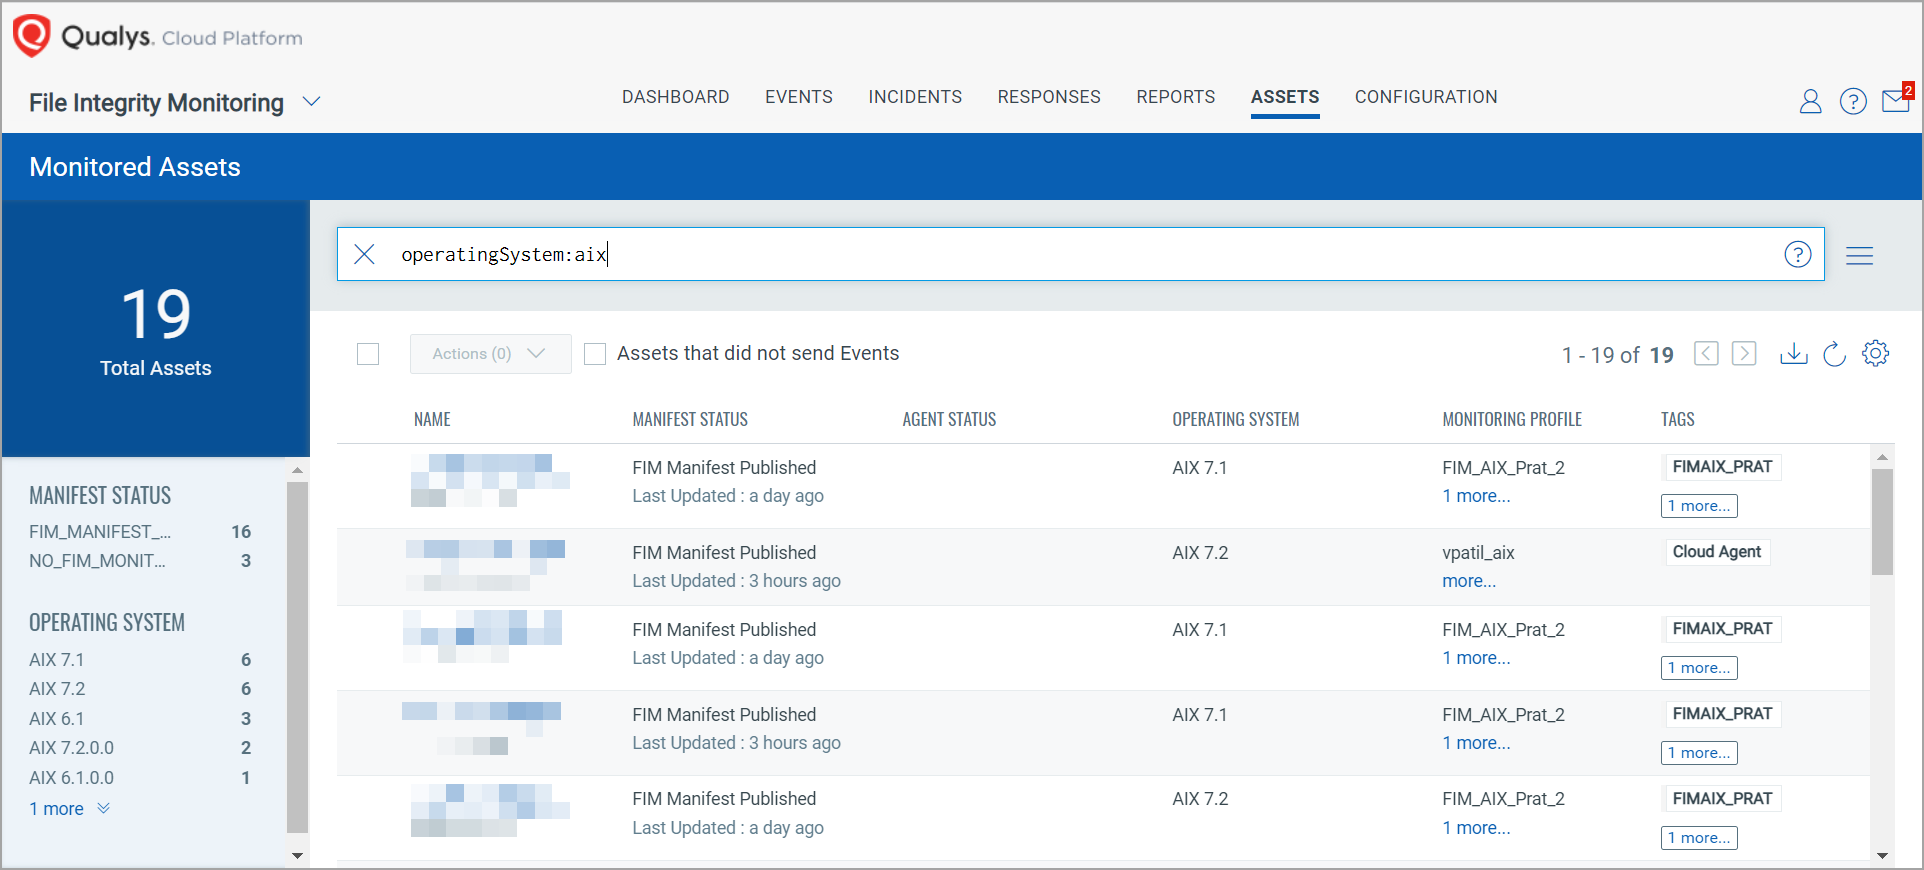The image size is (1924, 870).
Task: Open the DASHBOARD tab
Action: tap(676, 97)
